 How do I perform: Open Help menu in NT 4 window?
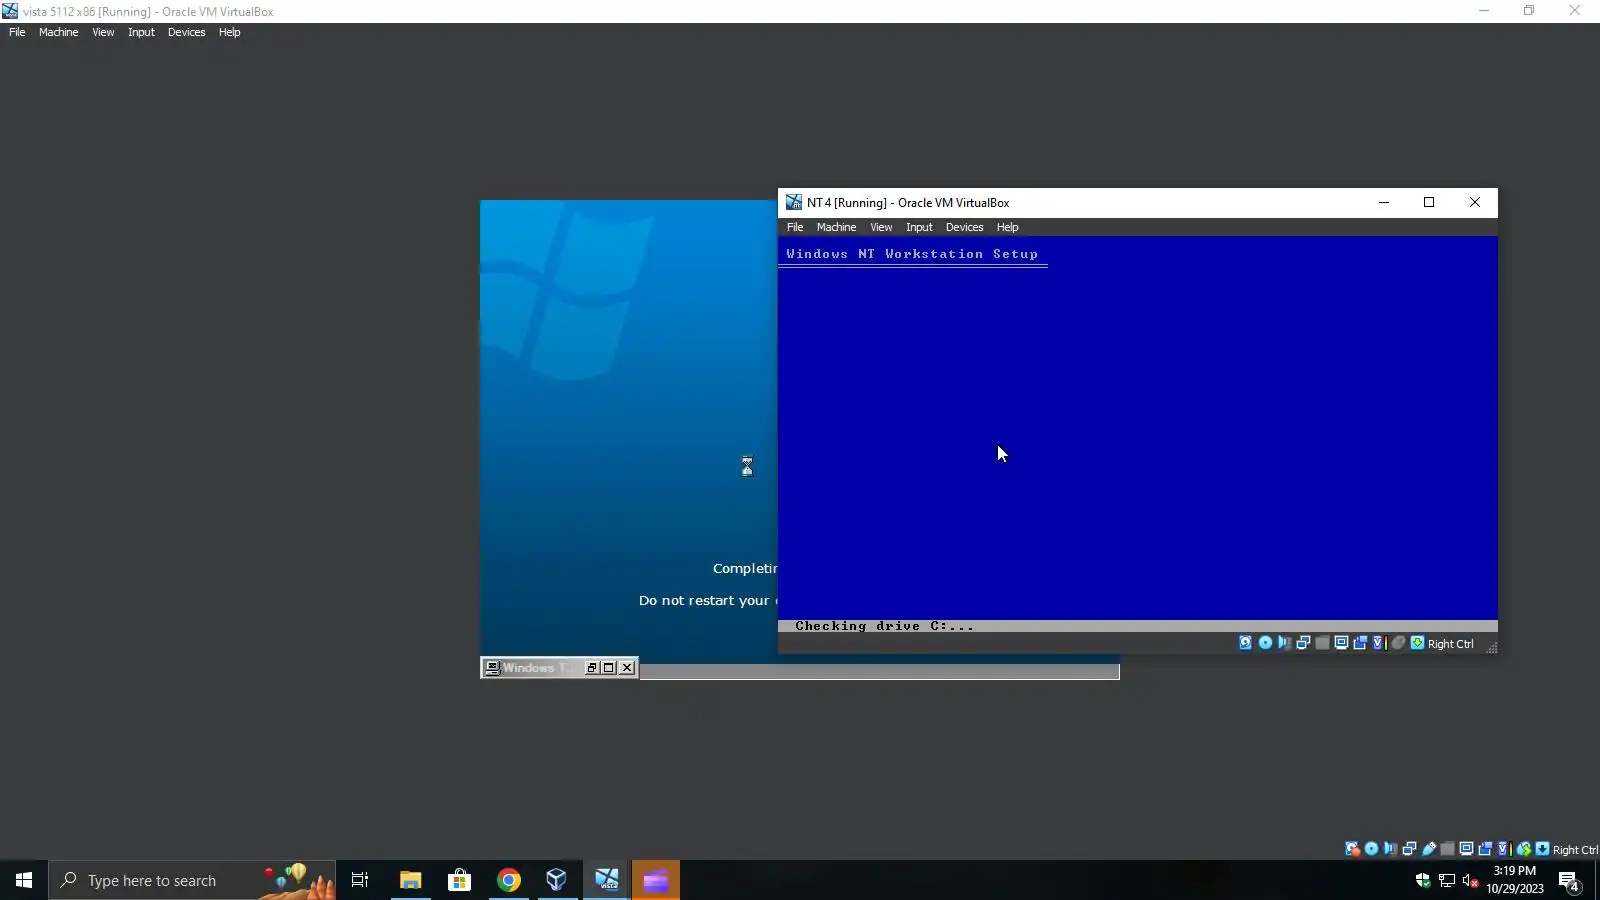(x=1007, y=227)
